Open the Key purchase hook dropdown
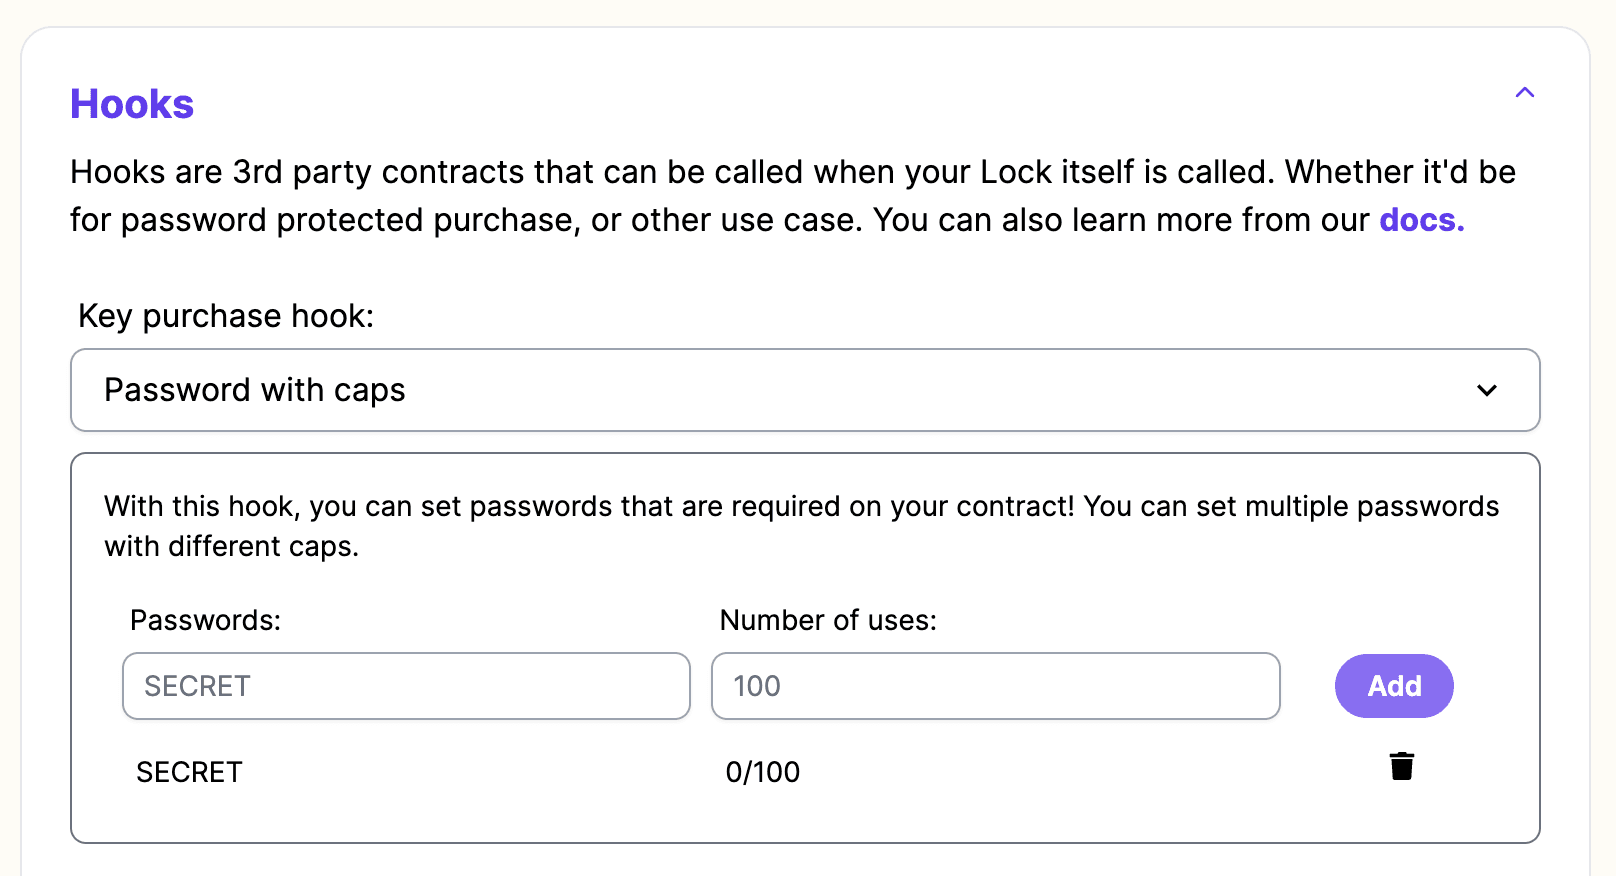 (x=805, y=390)
